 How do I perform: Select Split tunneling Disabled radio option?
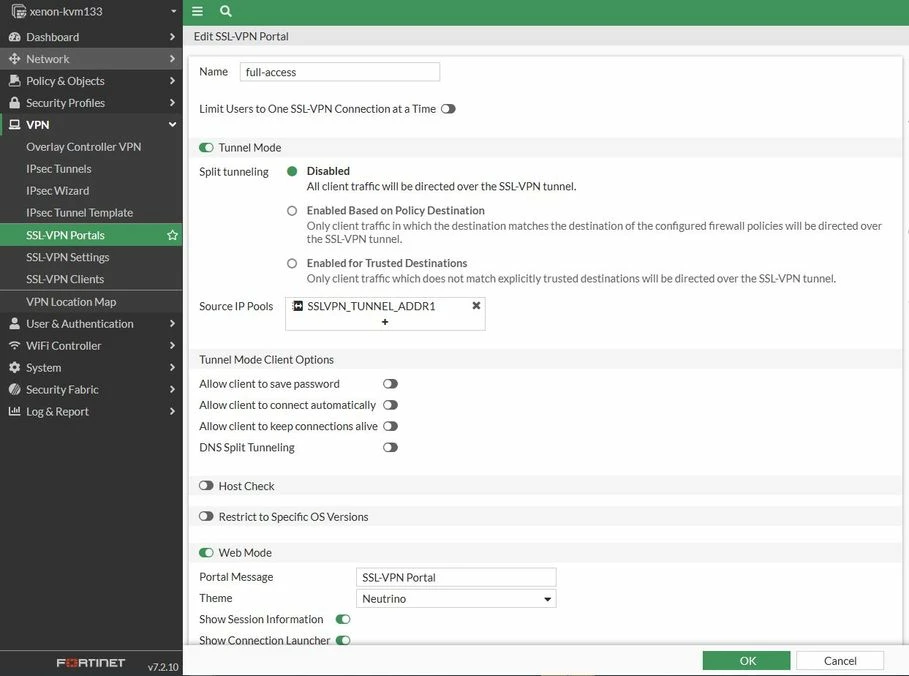coord(292,171)
